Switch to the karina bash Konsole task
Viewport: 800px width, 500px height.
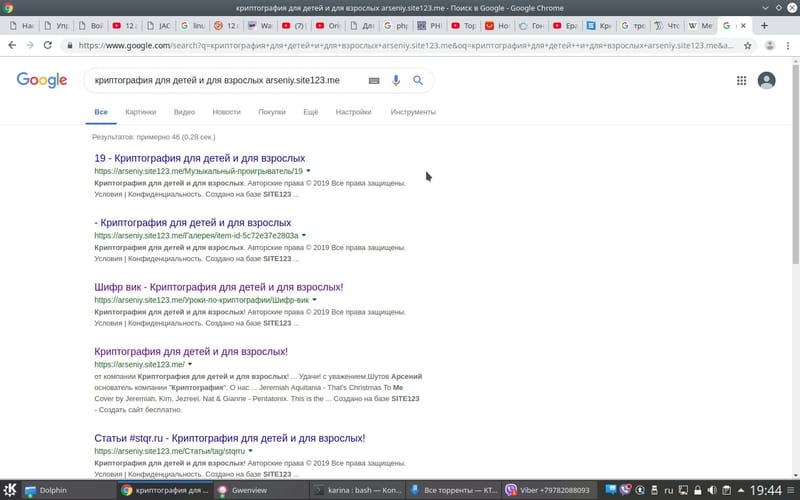pyautogui.click(x=357, y=490)
